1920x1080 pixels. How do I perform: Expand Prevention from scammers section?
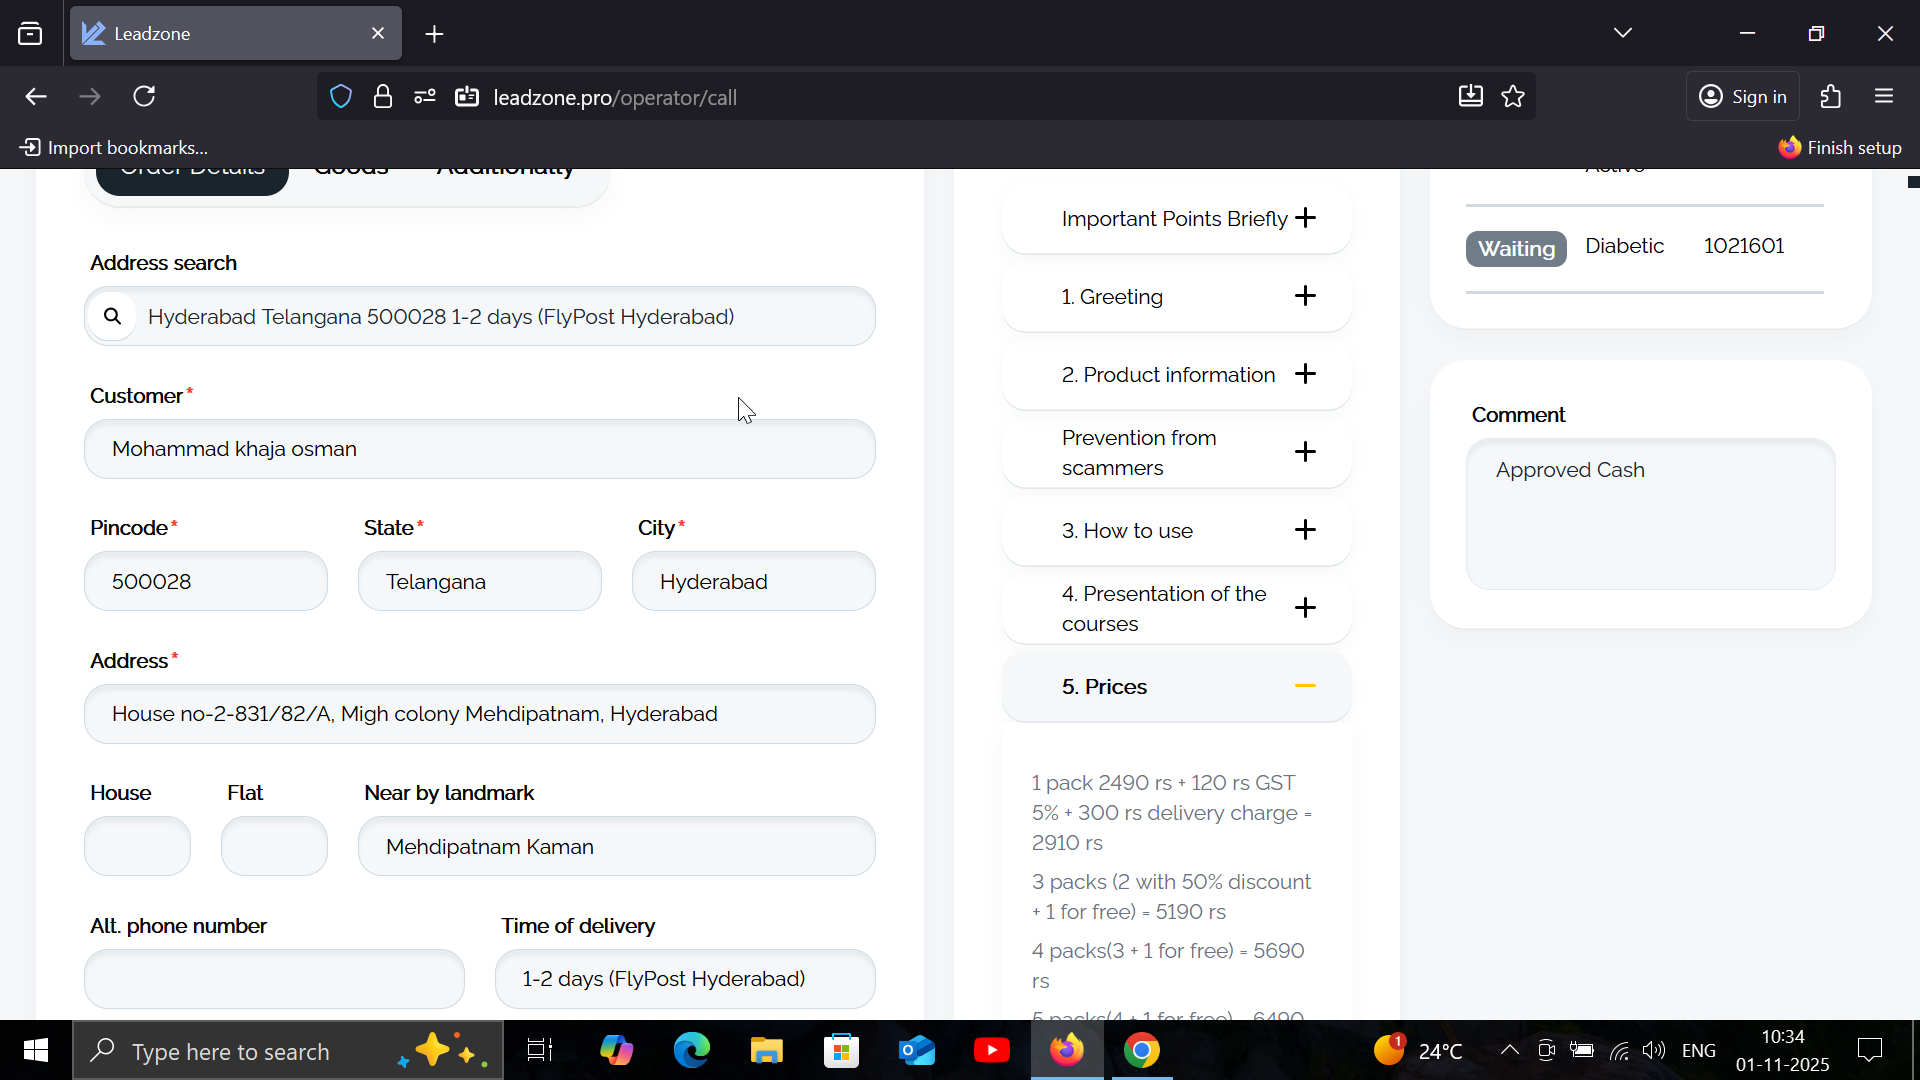[x=1305, y=452]
